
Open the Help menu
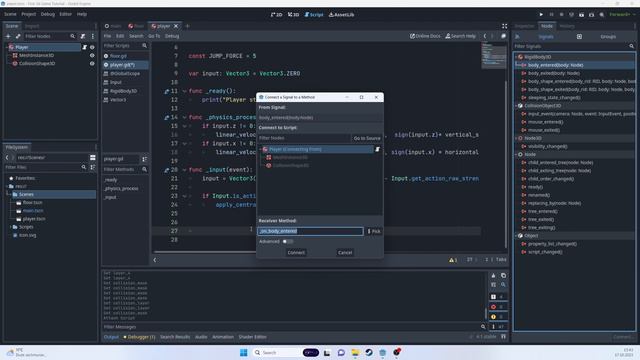(x=82, y=14)
